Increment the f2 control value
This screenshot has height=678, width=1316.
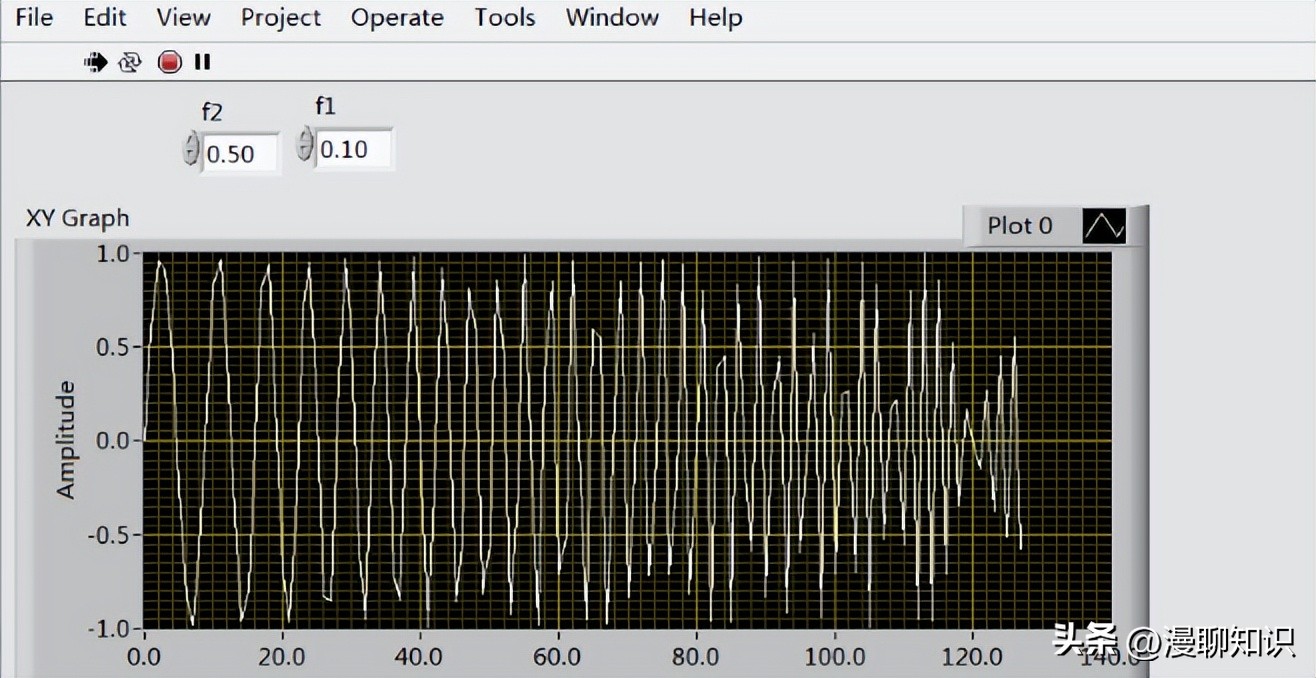[x=190, y=141]
